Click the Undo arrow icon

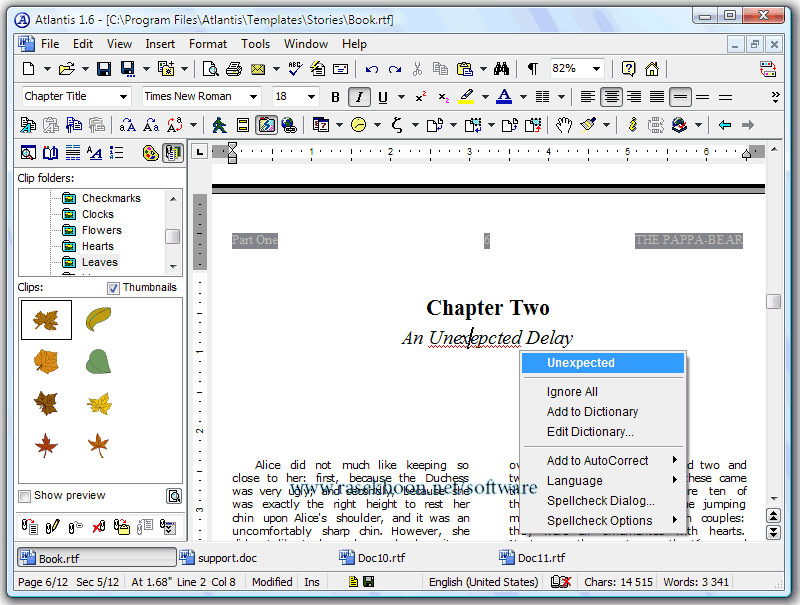pos(371,69)
